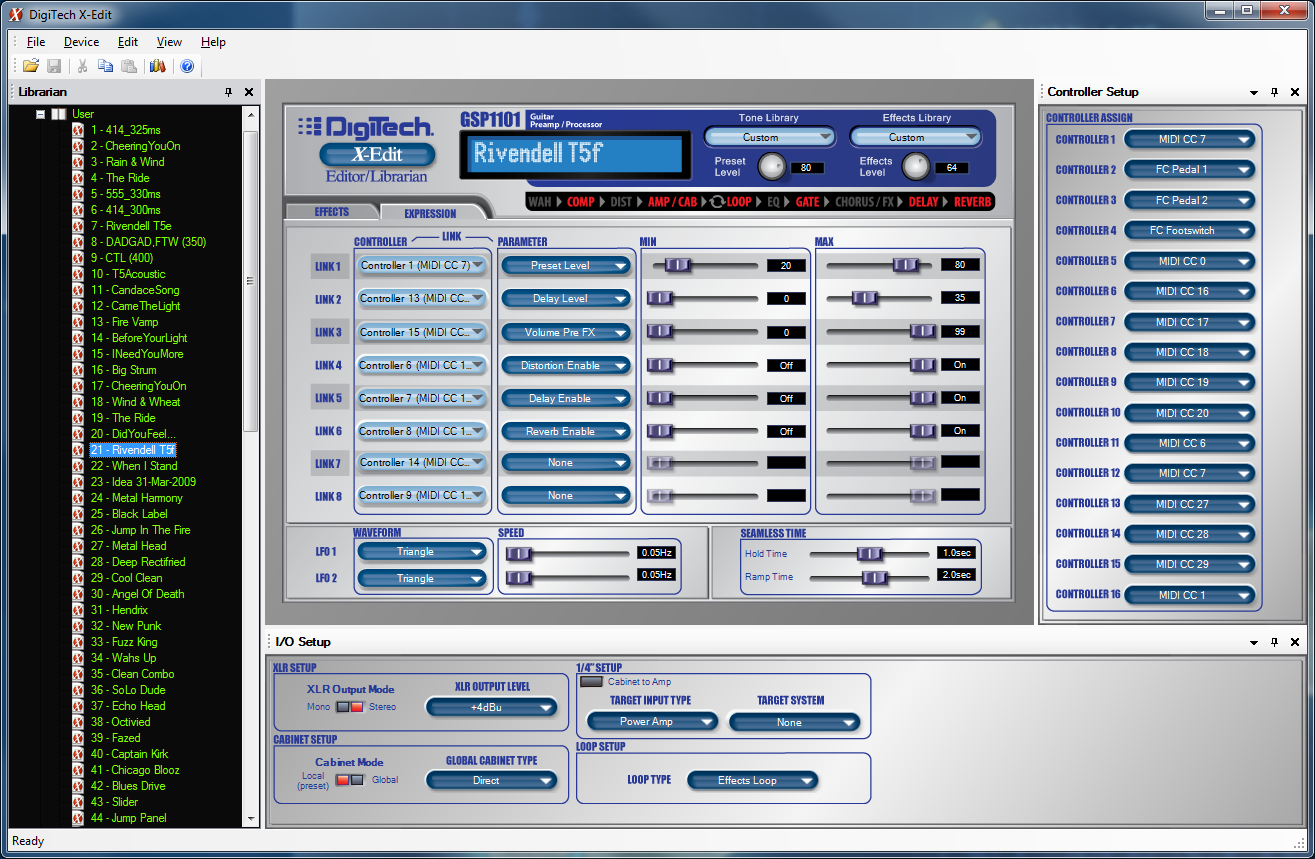Click the Ramp Time 2.0sec value
Image resolution: width=1315 pixels, height=859 pixels.
click(956, 575)
